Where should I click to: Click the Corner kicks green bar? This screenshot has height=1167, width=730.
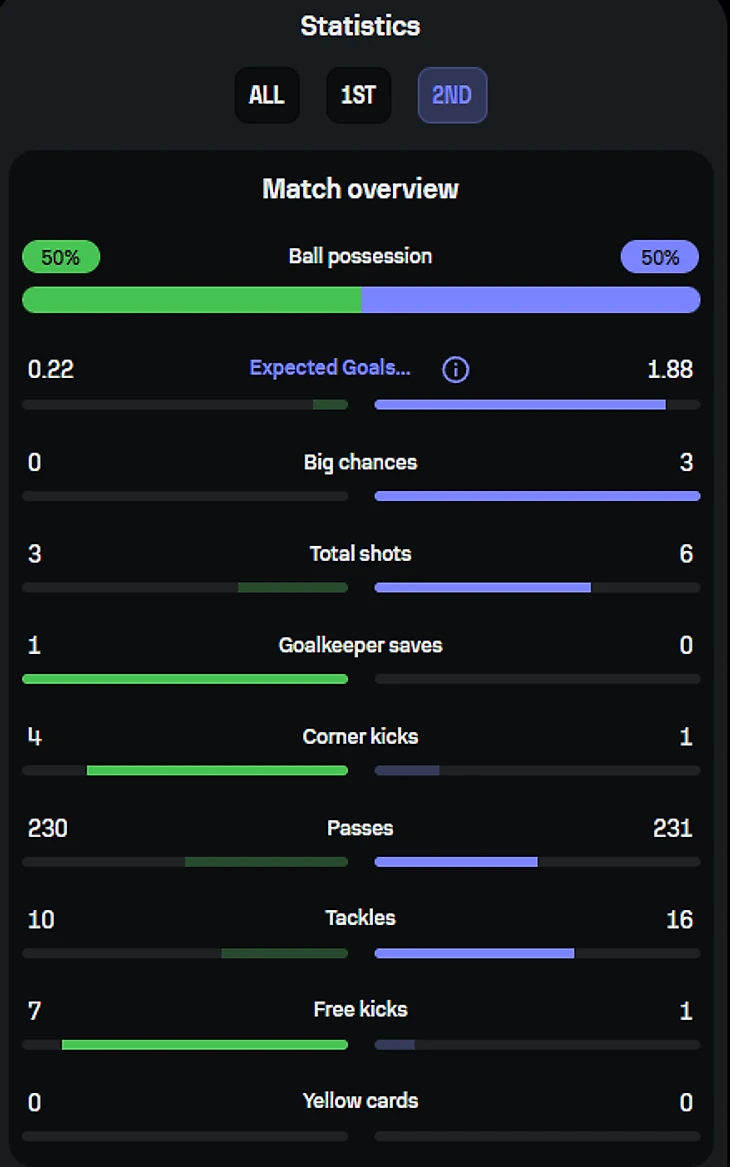217,770
